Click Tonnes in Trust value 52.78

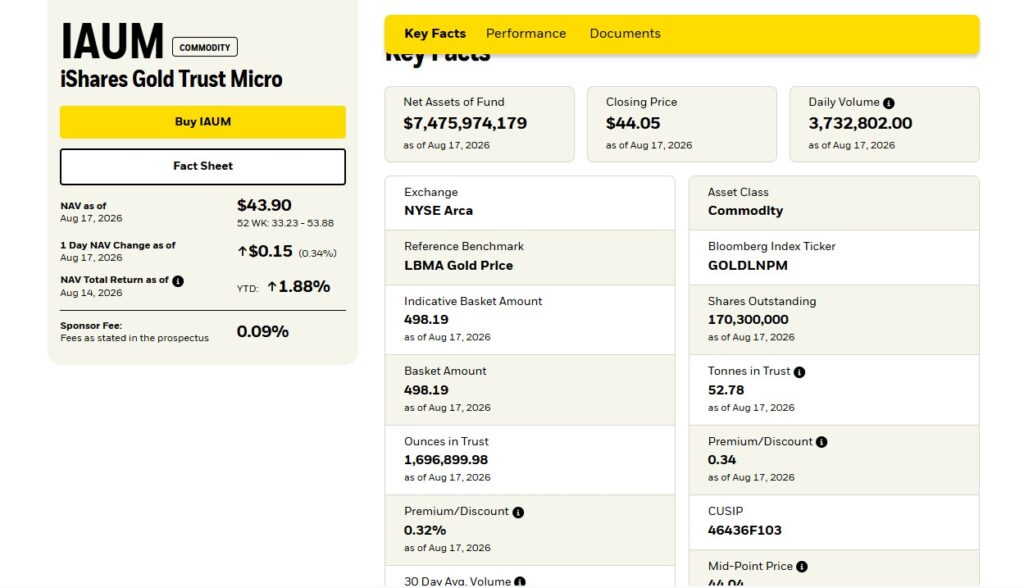click(726, 390)
